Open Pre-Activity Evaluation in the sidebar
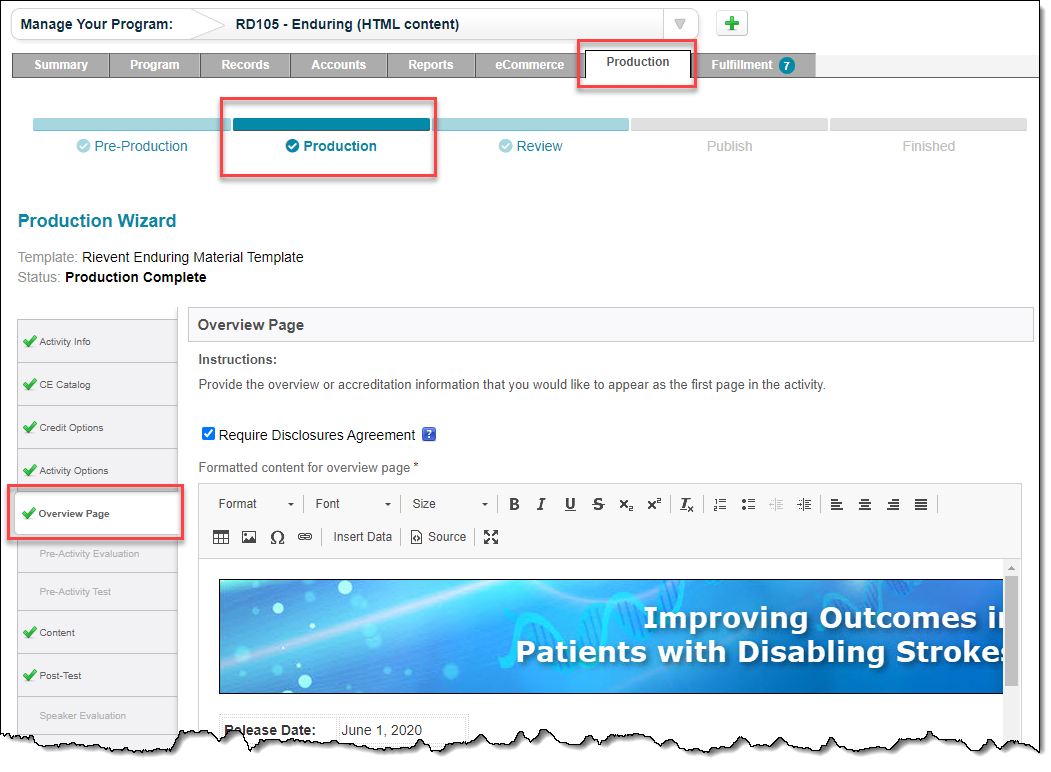 pos(97,554)
